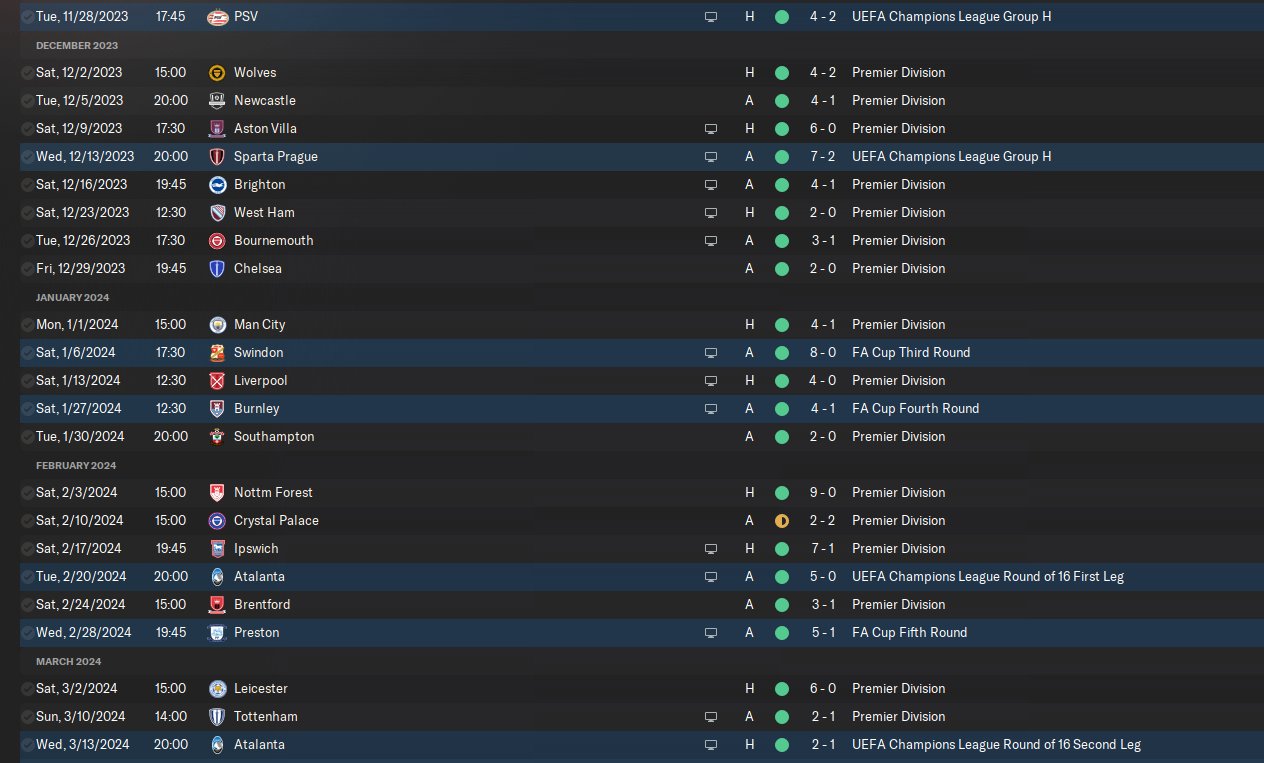Click the PSV club badge icon
The height and width of the screenshot is (763, 1264).
[x=217, y=17]
